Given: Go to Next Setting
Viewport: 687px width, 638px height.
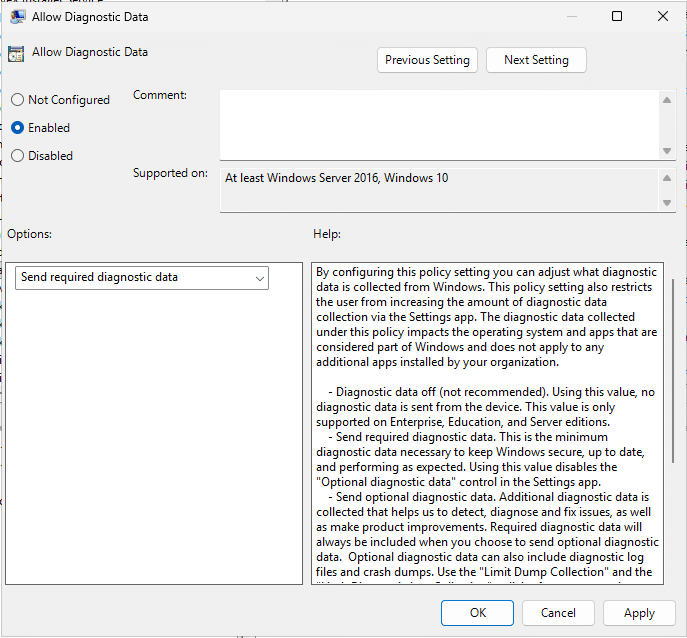Looking at the screenshot, I should click(x=536, y=60).
